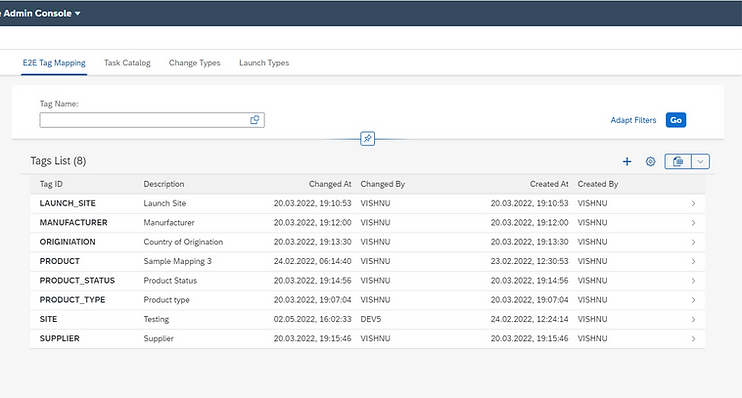Screen dimensions: 742x398
Task: Add a new tag with plus icon
Action: [x=627, y=161]
